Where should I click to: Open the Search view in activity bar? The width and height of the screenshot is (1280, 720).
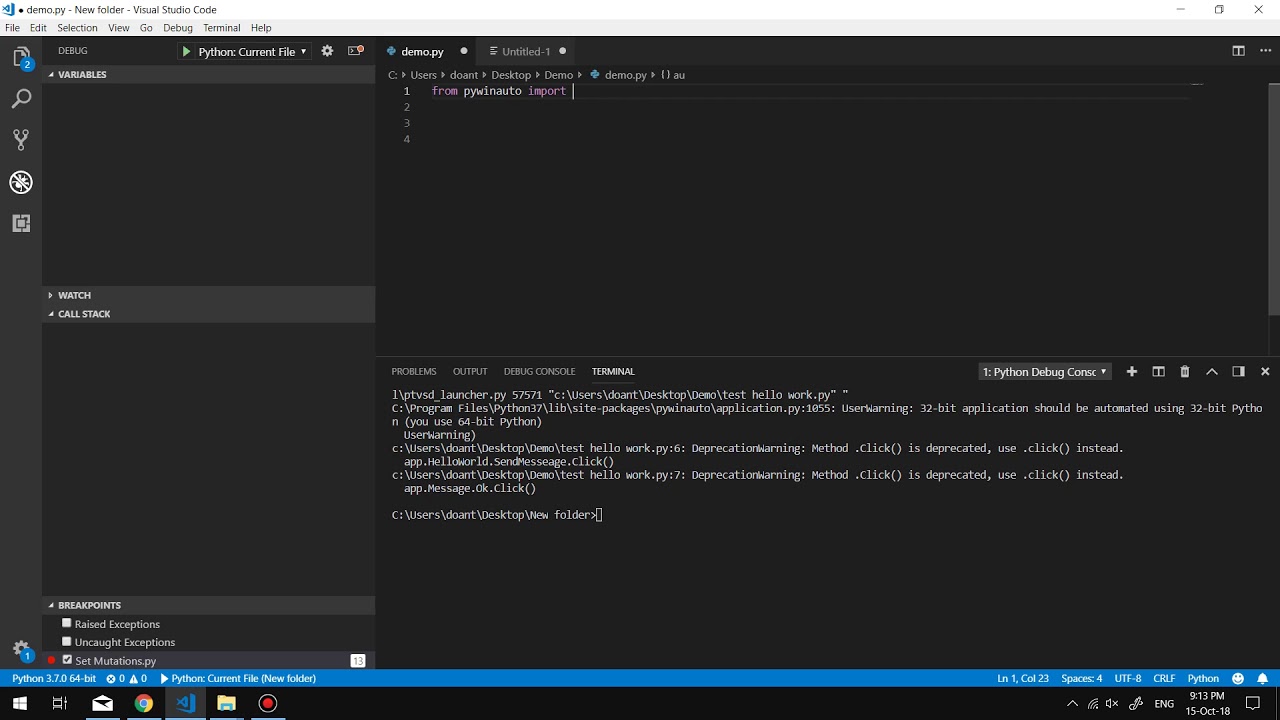click(21, 99)
